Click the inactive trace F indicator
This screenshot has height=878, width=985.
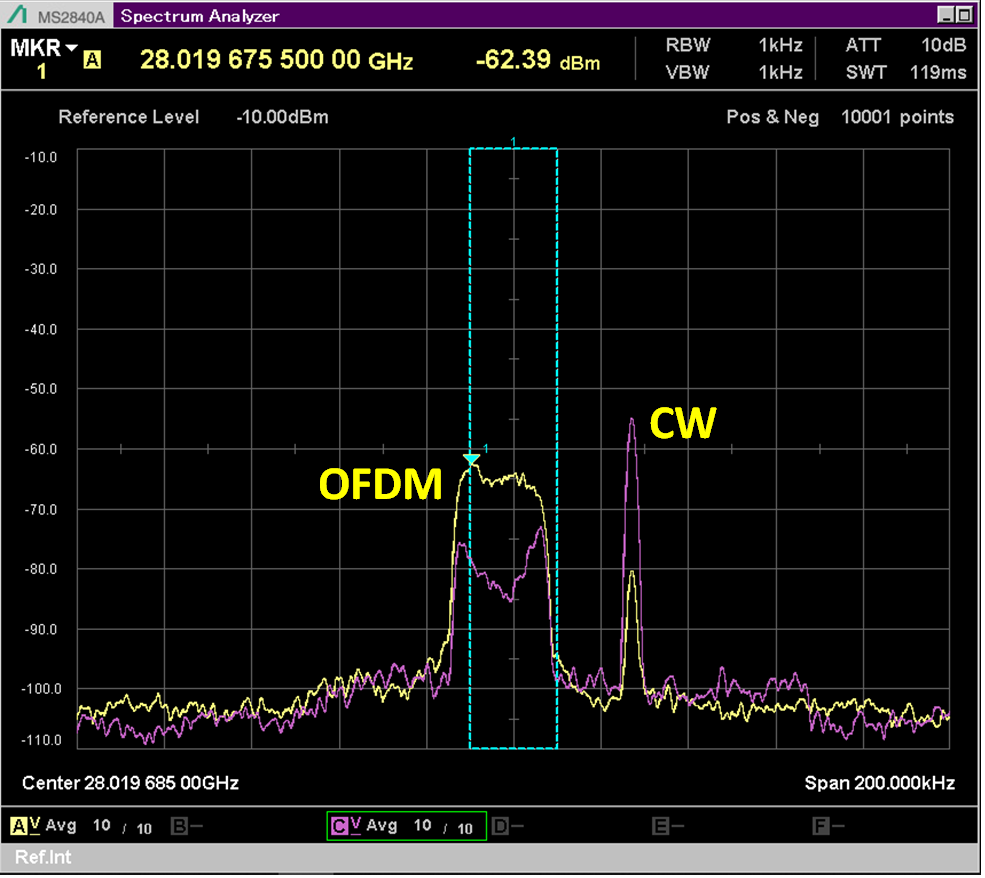tap(820, 826)
